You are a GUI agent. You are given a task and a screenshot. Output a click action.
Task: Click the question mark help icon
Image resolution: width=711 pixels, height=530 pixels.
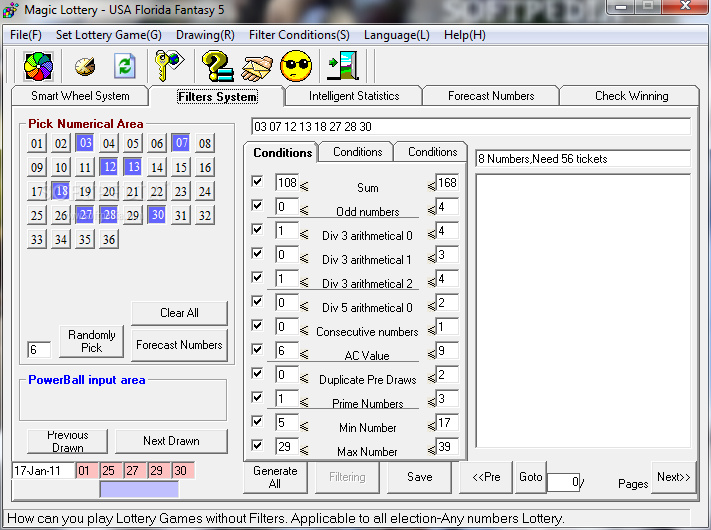pos(217,66)
